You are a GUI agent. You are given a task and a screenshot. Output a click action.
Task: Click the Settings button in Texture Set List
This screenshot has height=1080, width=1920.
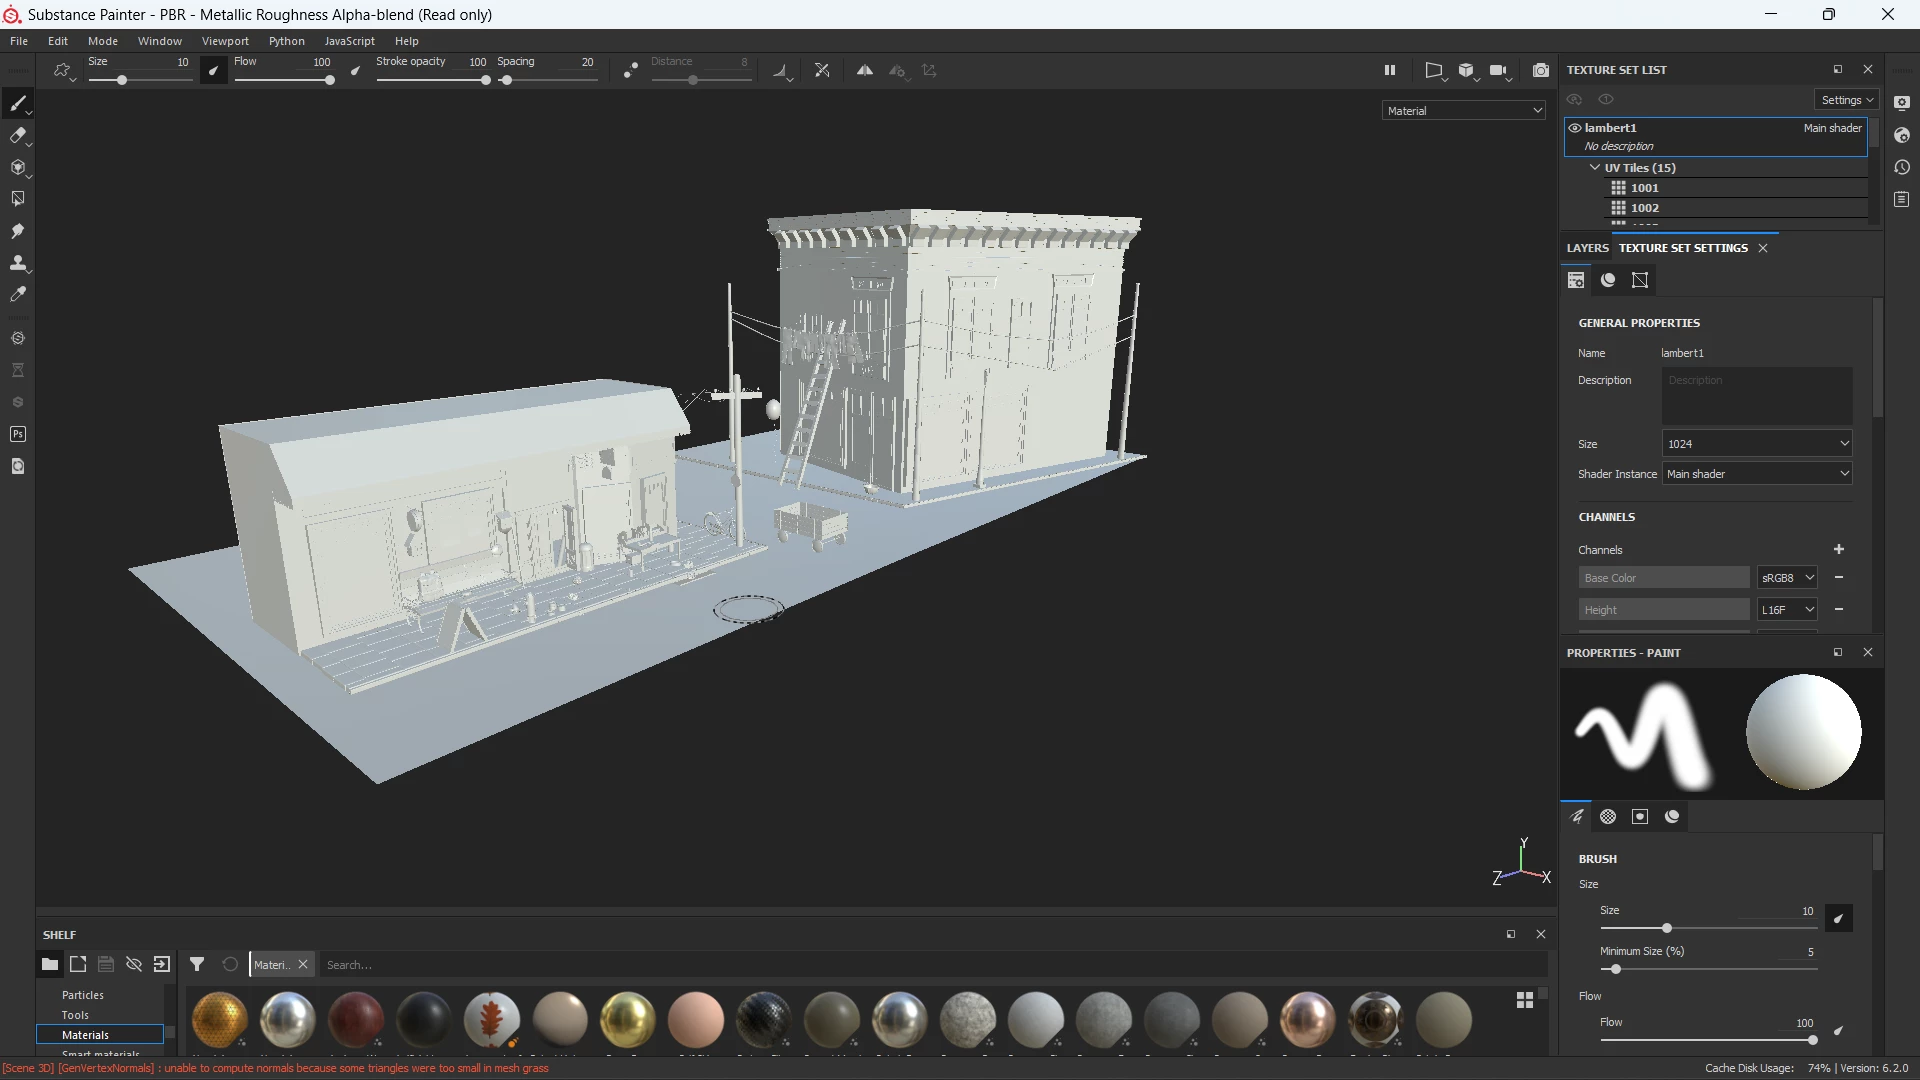pyautogui.click(x=1846, y=100)
